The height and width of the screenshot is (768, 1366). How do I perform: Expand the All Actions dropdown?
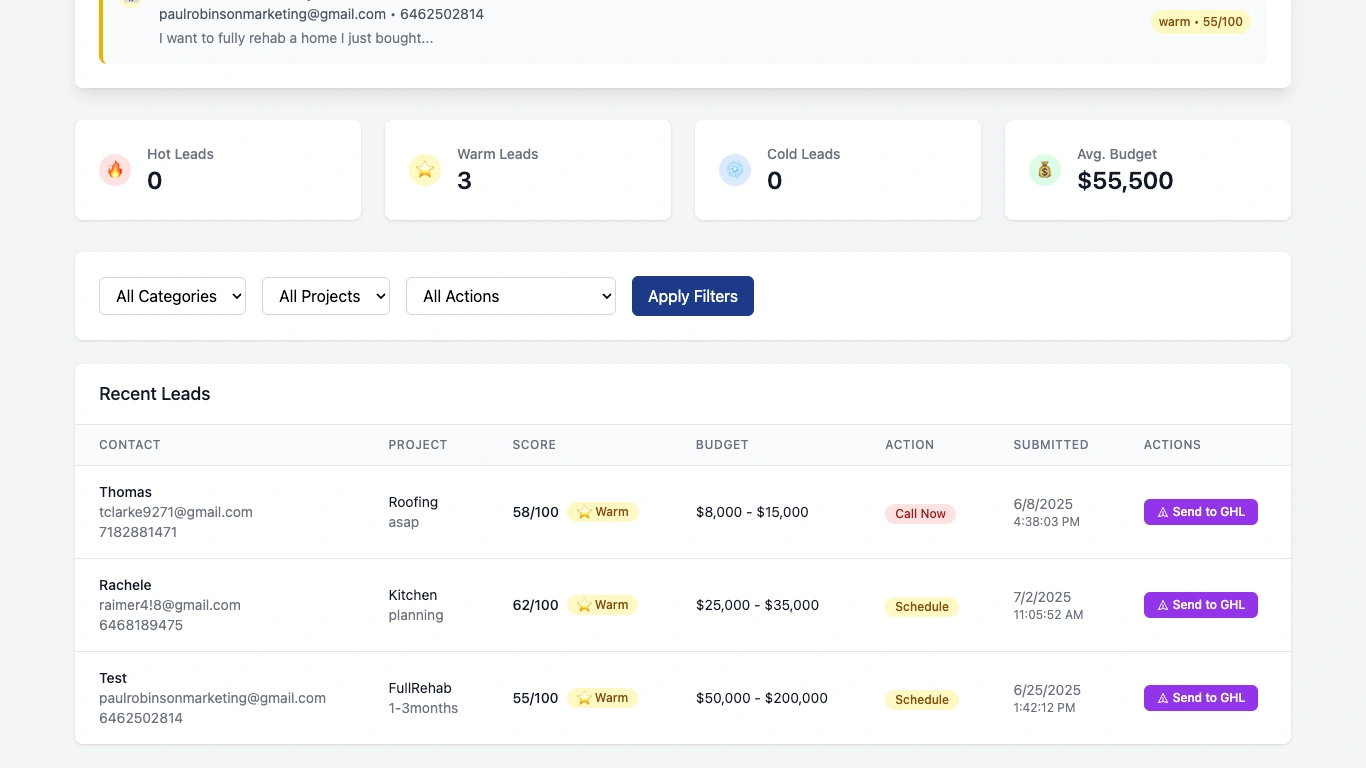point(511,296)
